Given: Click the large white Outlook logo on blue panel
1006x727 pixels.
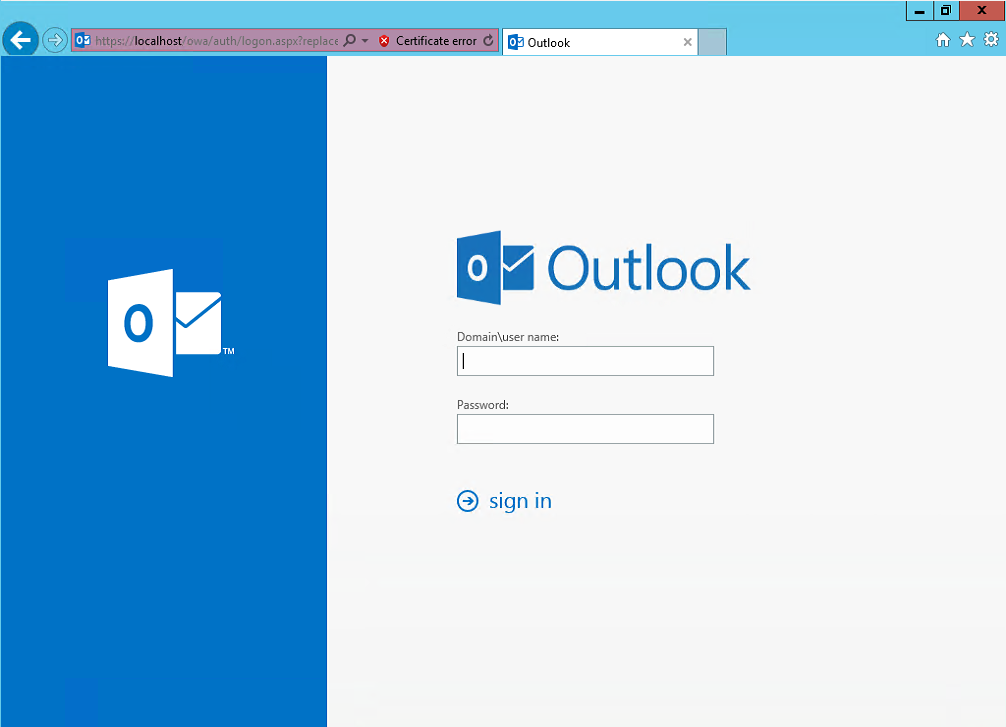Looking at the screenshot, I should pyautogui.click(x=170, y=323).
